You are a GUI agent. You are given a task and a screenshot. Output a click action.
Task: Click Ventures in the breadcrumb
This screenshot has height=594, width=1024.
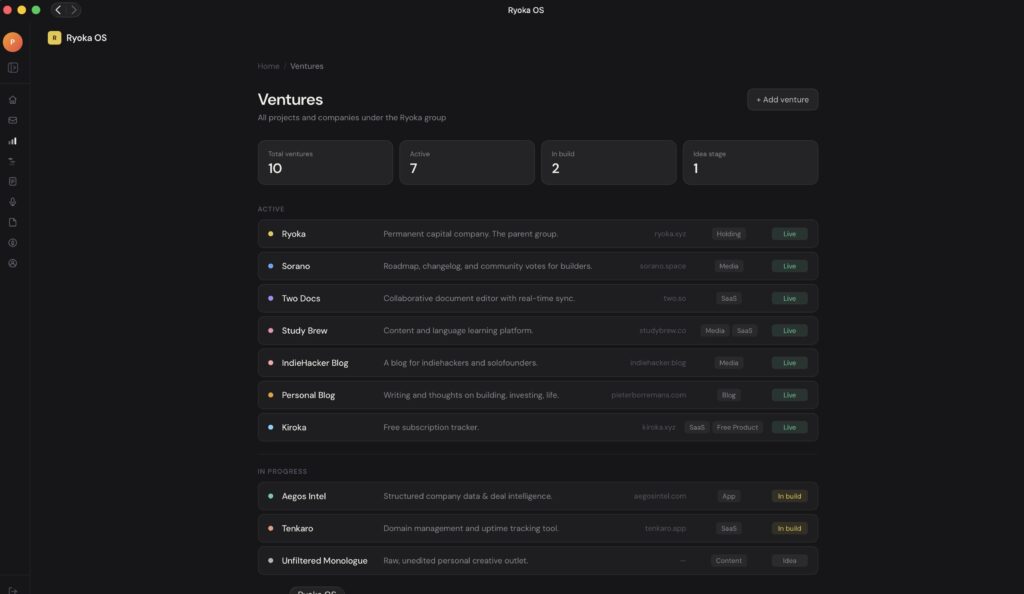[307, 66]
